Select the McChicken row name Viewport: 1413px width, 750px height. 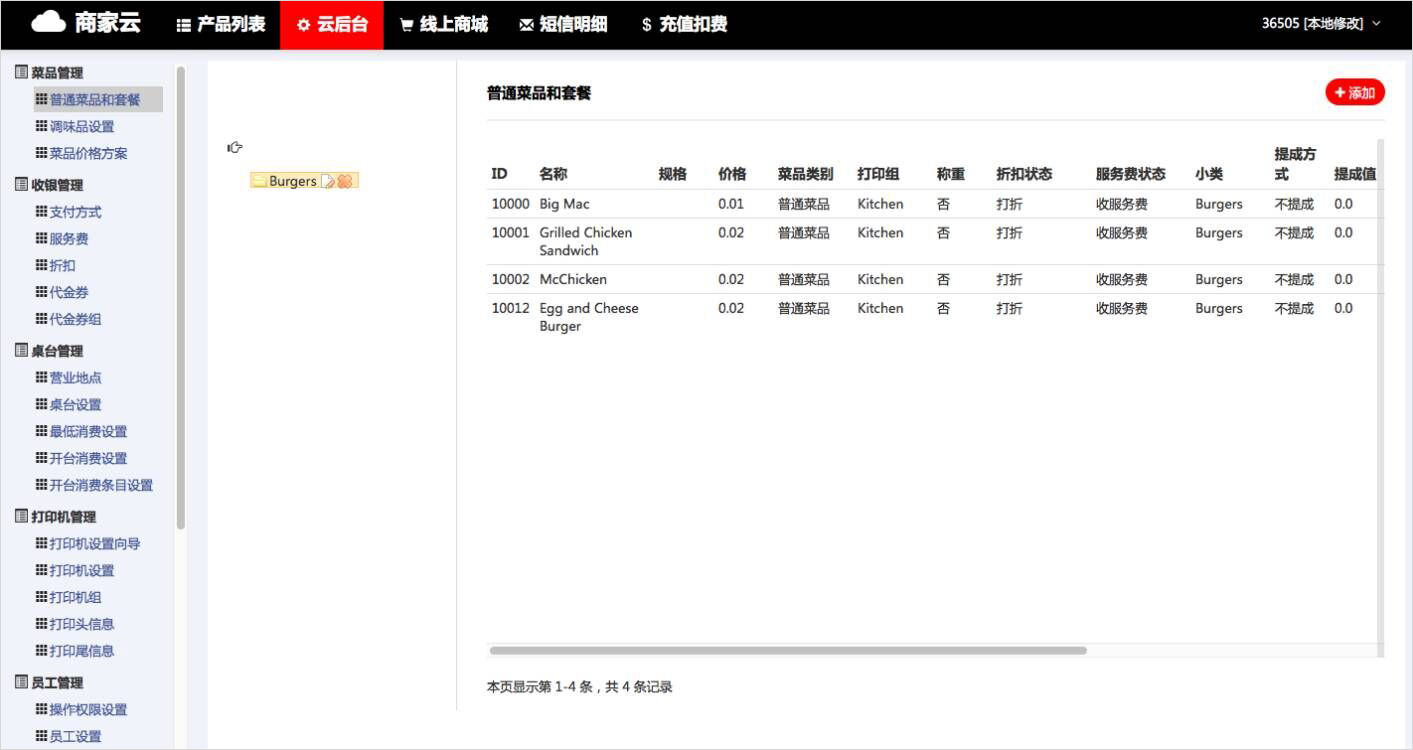(573, 280)
